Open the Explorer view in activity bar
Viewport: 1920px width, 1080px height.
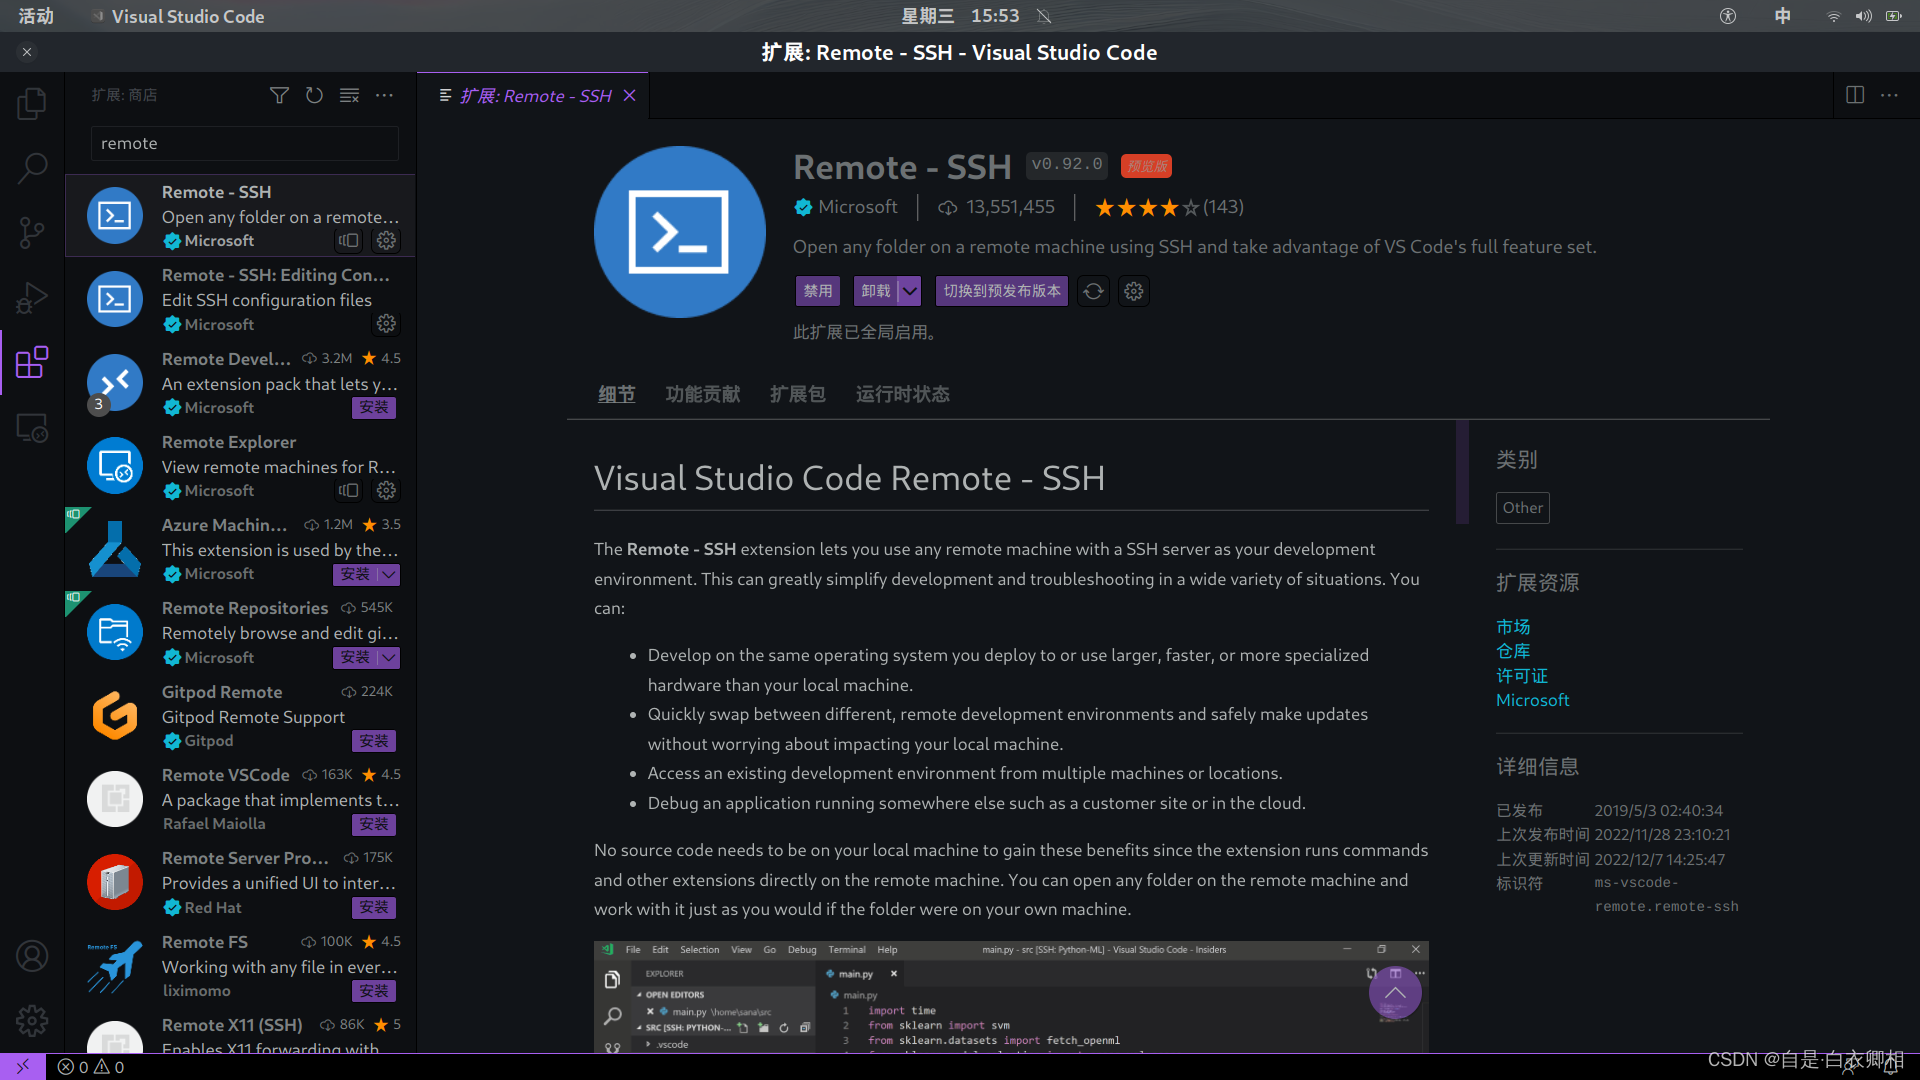32,103
